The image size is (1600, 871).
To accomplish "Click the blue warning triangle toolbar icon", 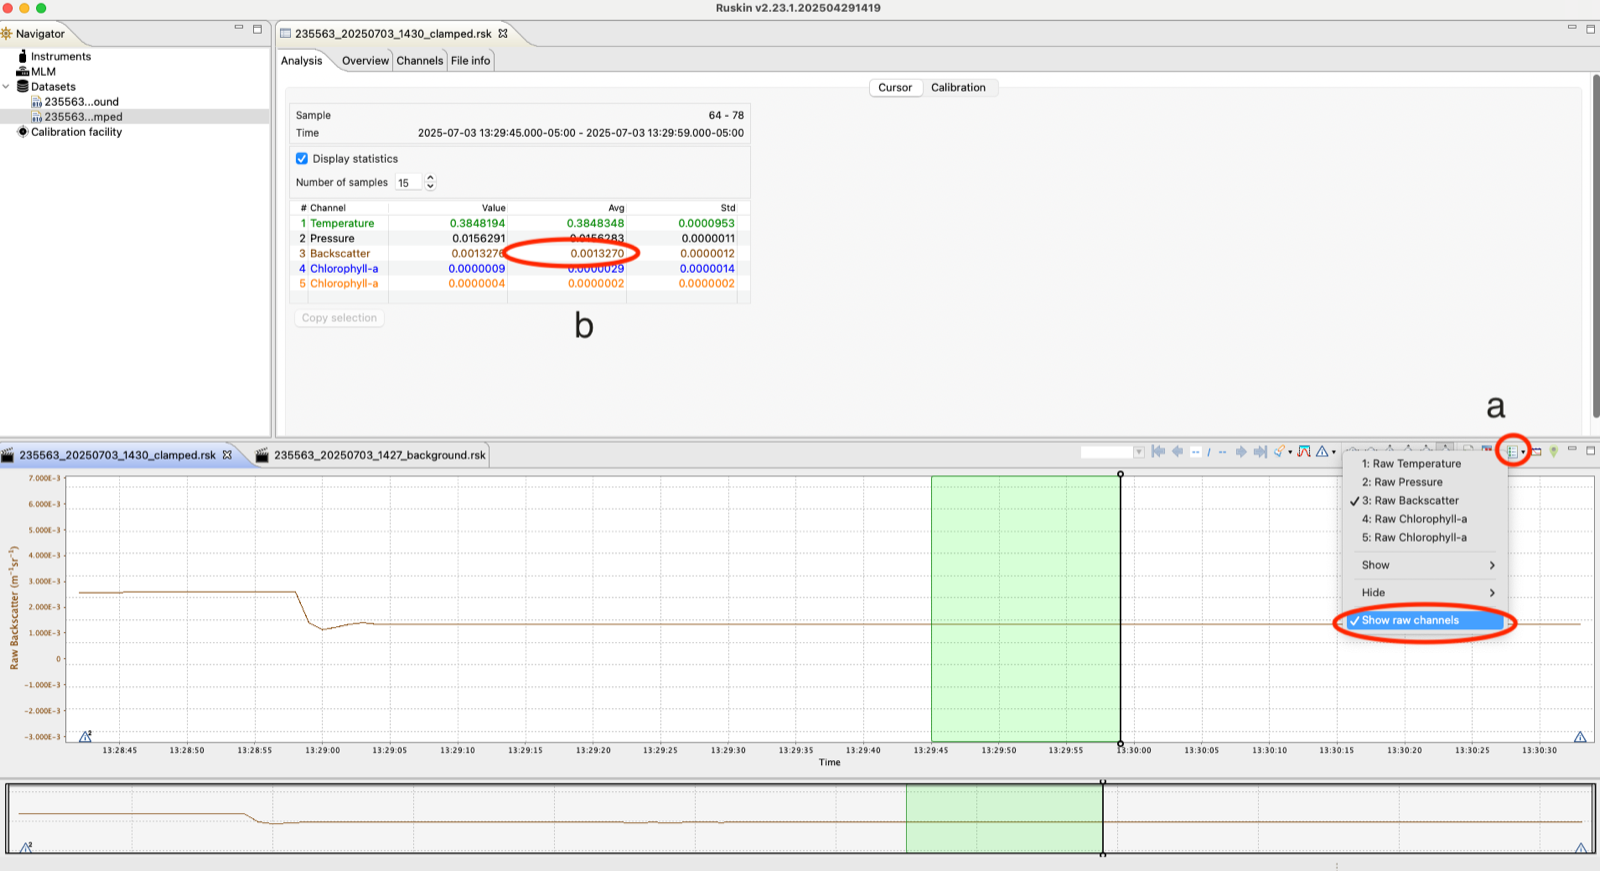I will (1322, 452).
